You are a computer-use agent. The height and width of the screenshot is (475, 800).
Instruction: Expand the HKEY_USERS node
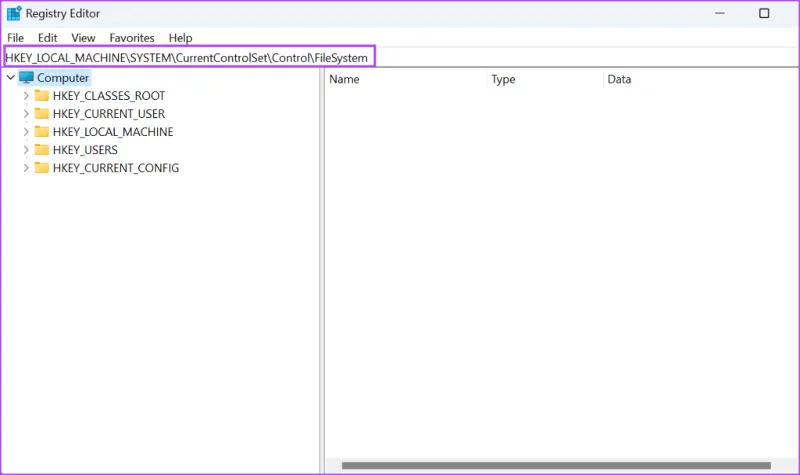coord(26,149)
